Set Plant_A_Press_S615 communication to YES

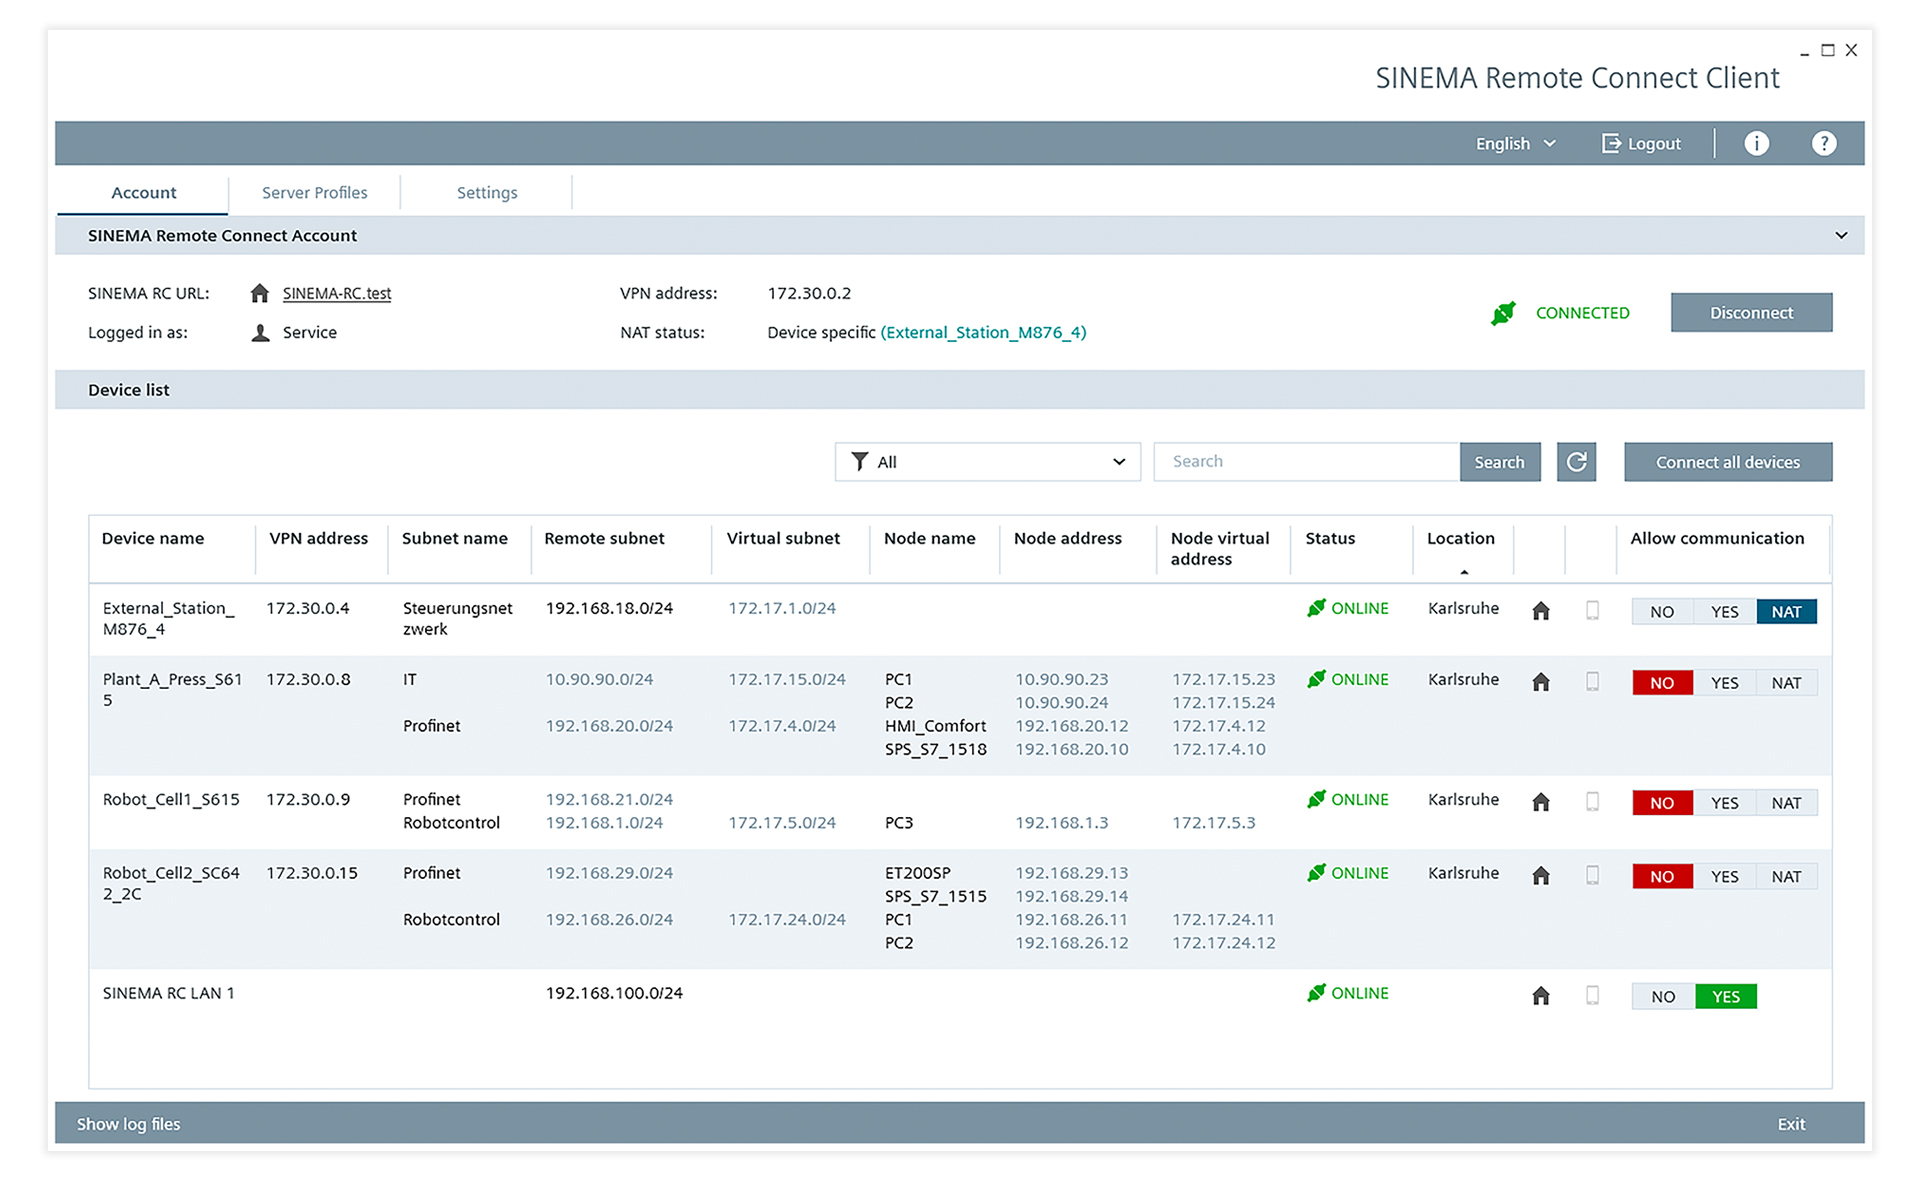coord(1724,683)
